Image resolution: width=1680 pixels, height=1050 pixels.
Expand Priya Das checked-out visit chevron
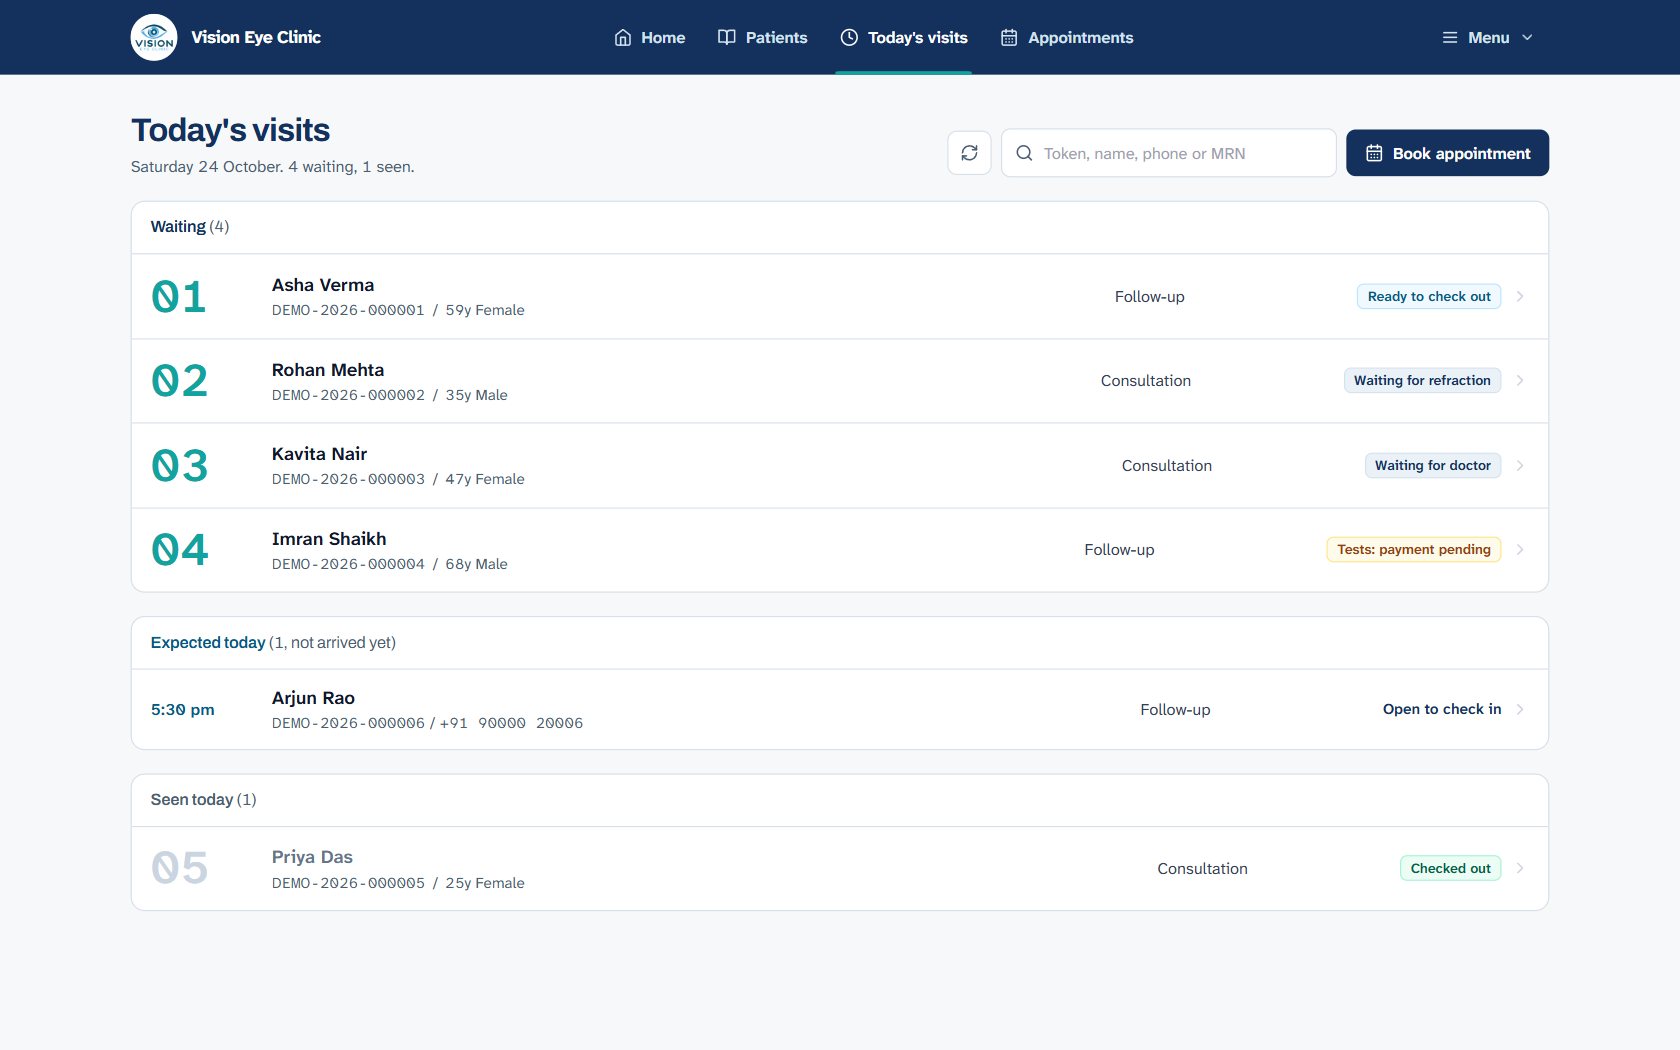point(1520,868)
